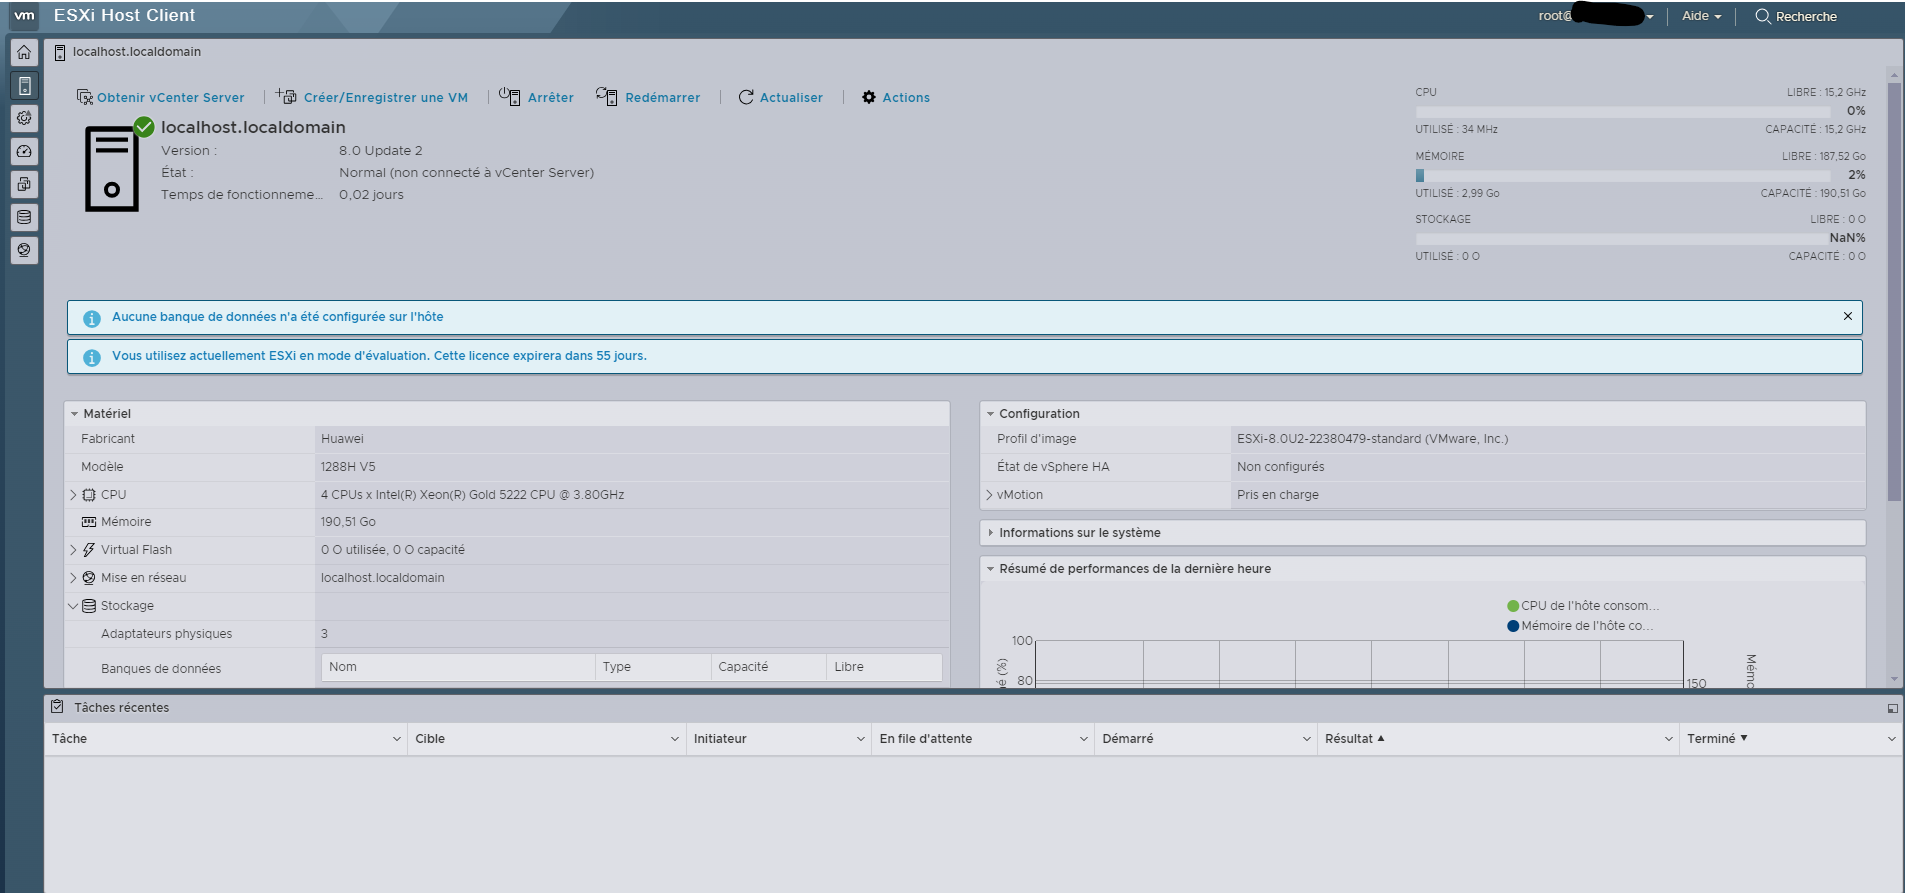This screenshot has height=893, width=1905.
Task: Collapse the Stockage hardware row
Action: [73, 606]
